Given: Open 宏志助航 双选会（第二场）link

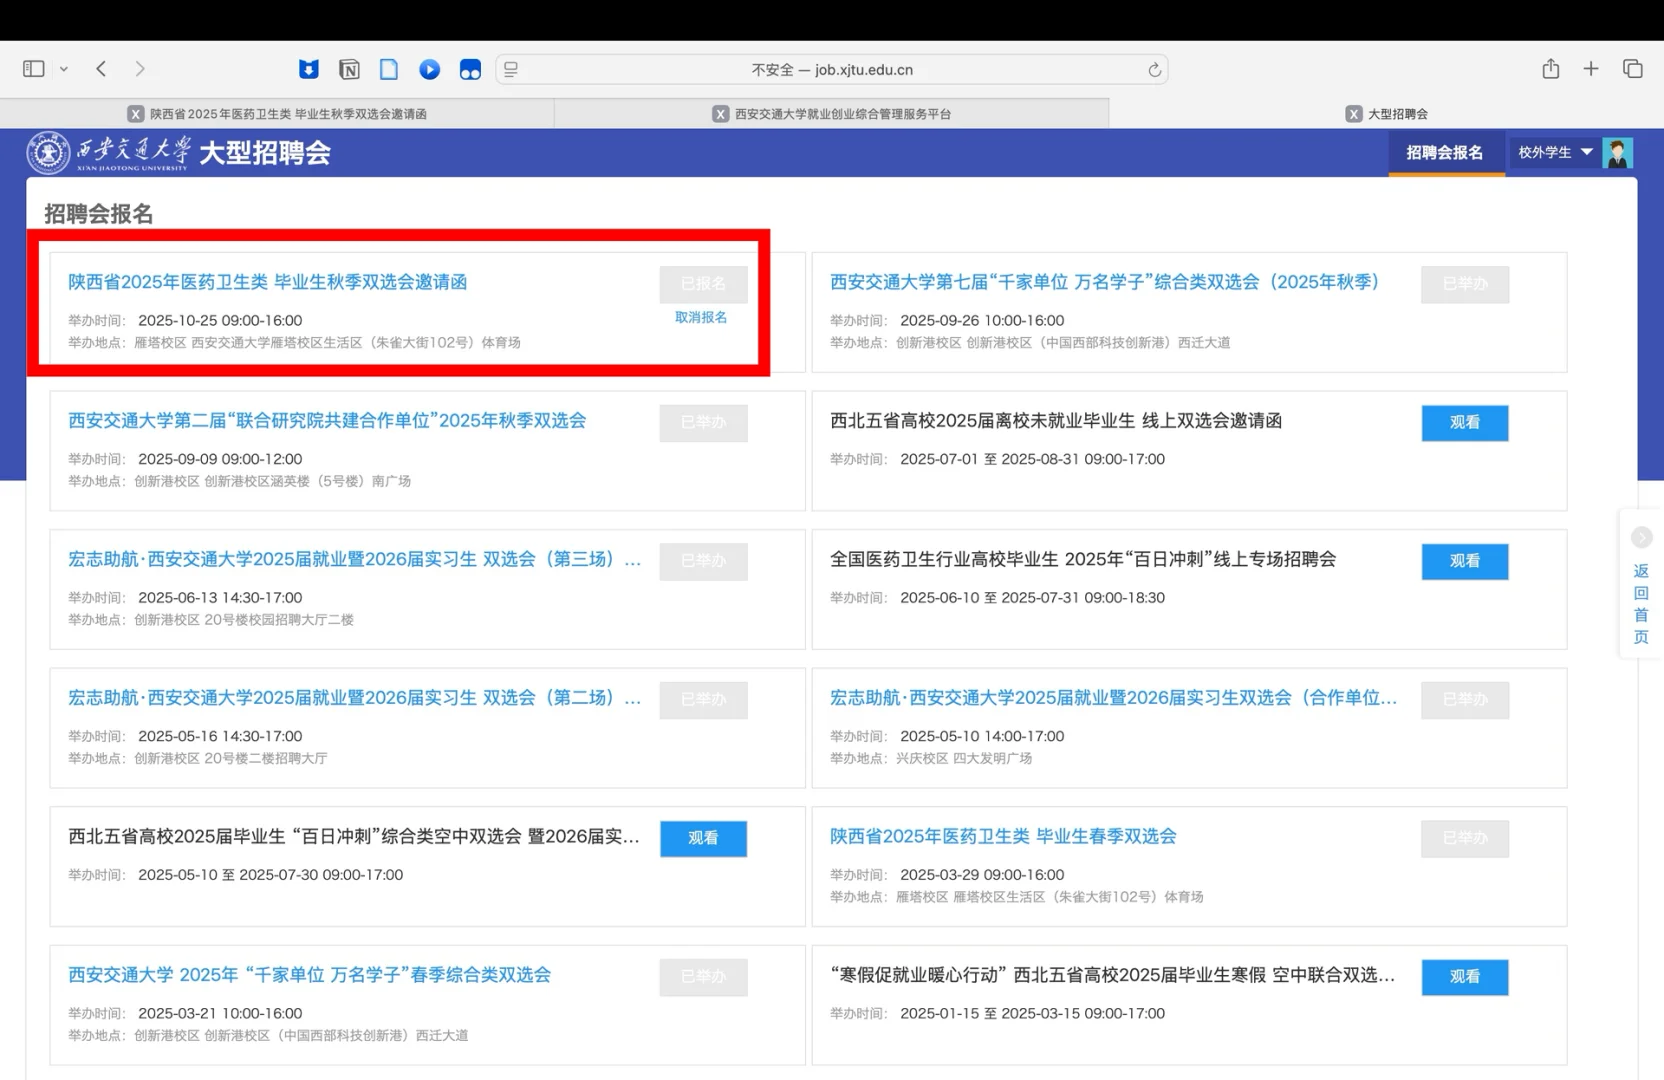Looking at the screenshot, I should 355,698.
